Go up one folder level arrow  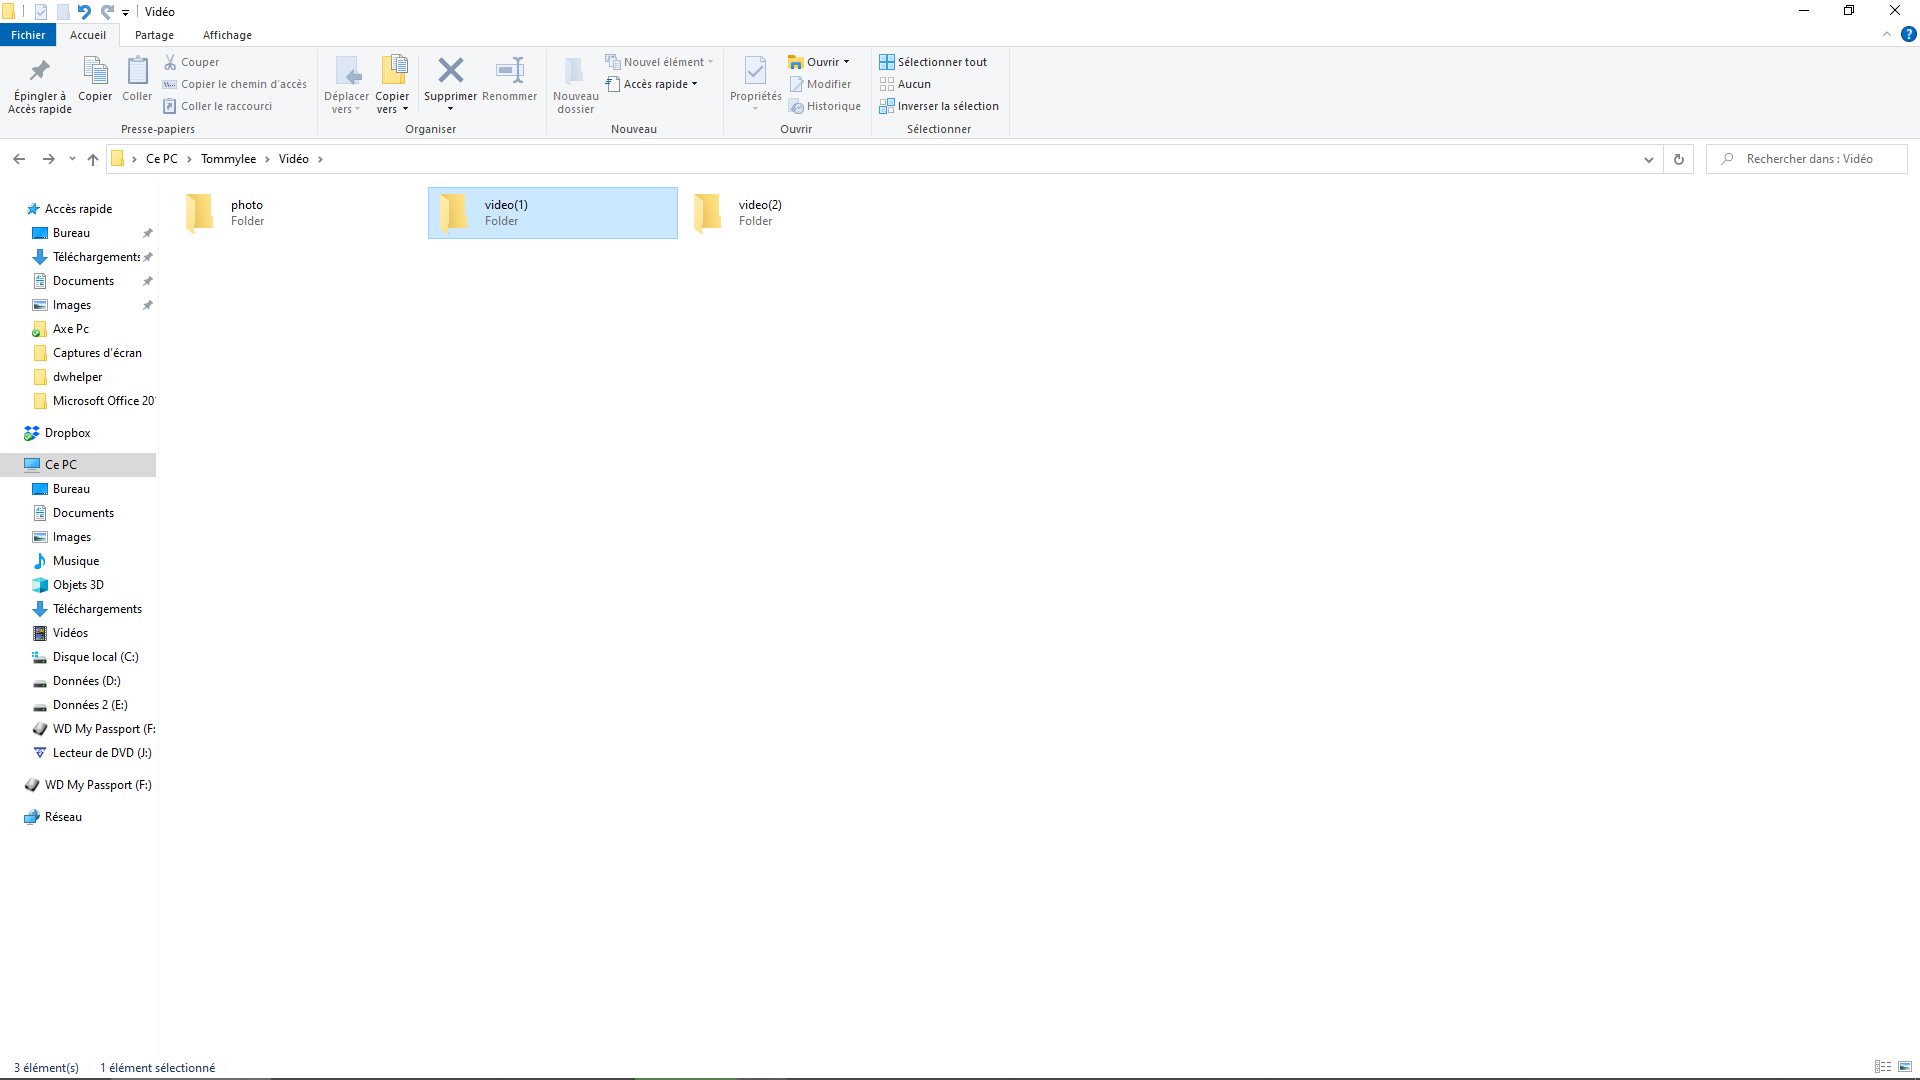click(x=93, y=159)
